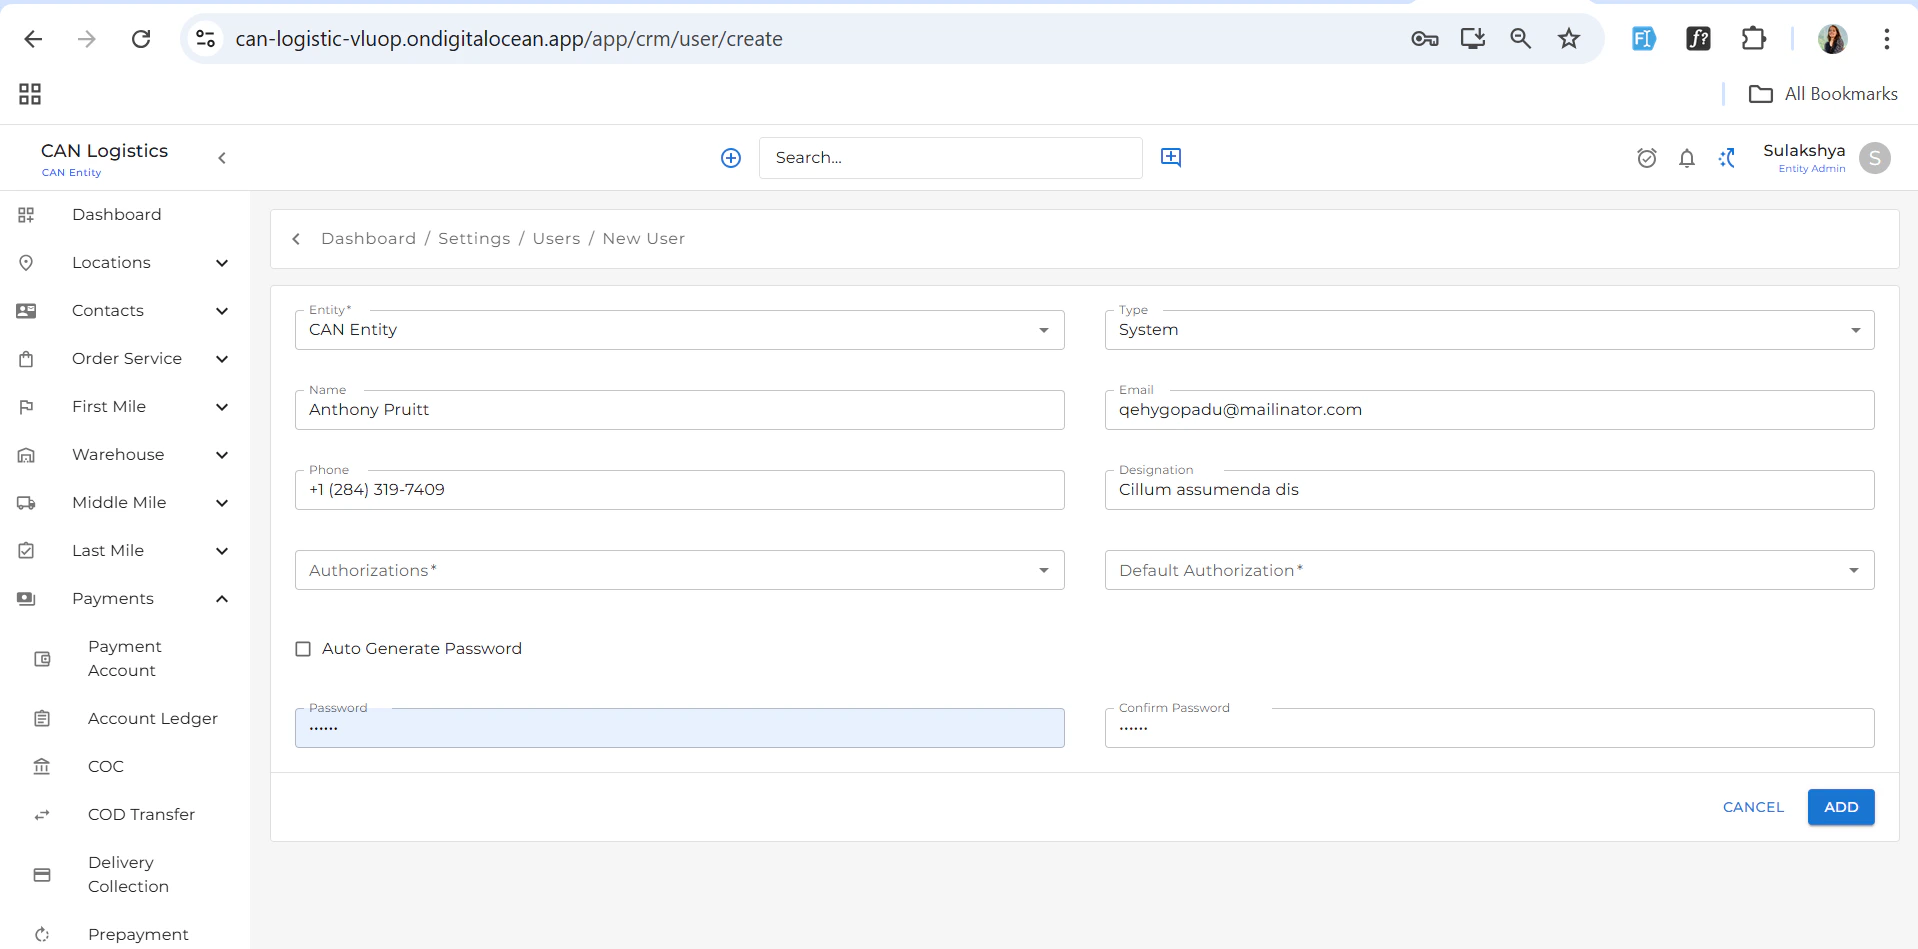Click the Payments wallet icon
This screenshot has width=1918, height=949.
click(26, 599)
